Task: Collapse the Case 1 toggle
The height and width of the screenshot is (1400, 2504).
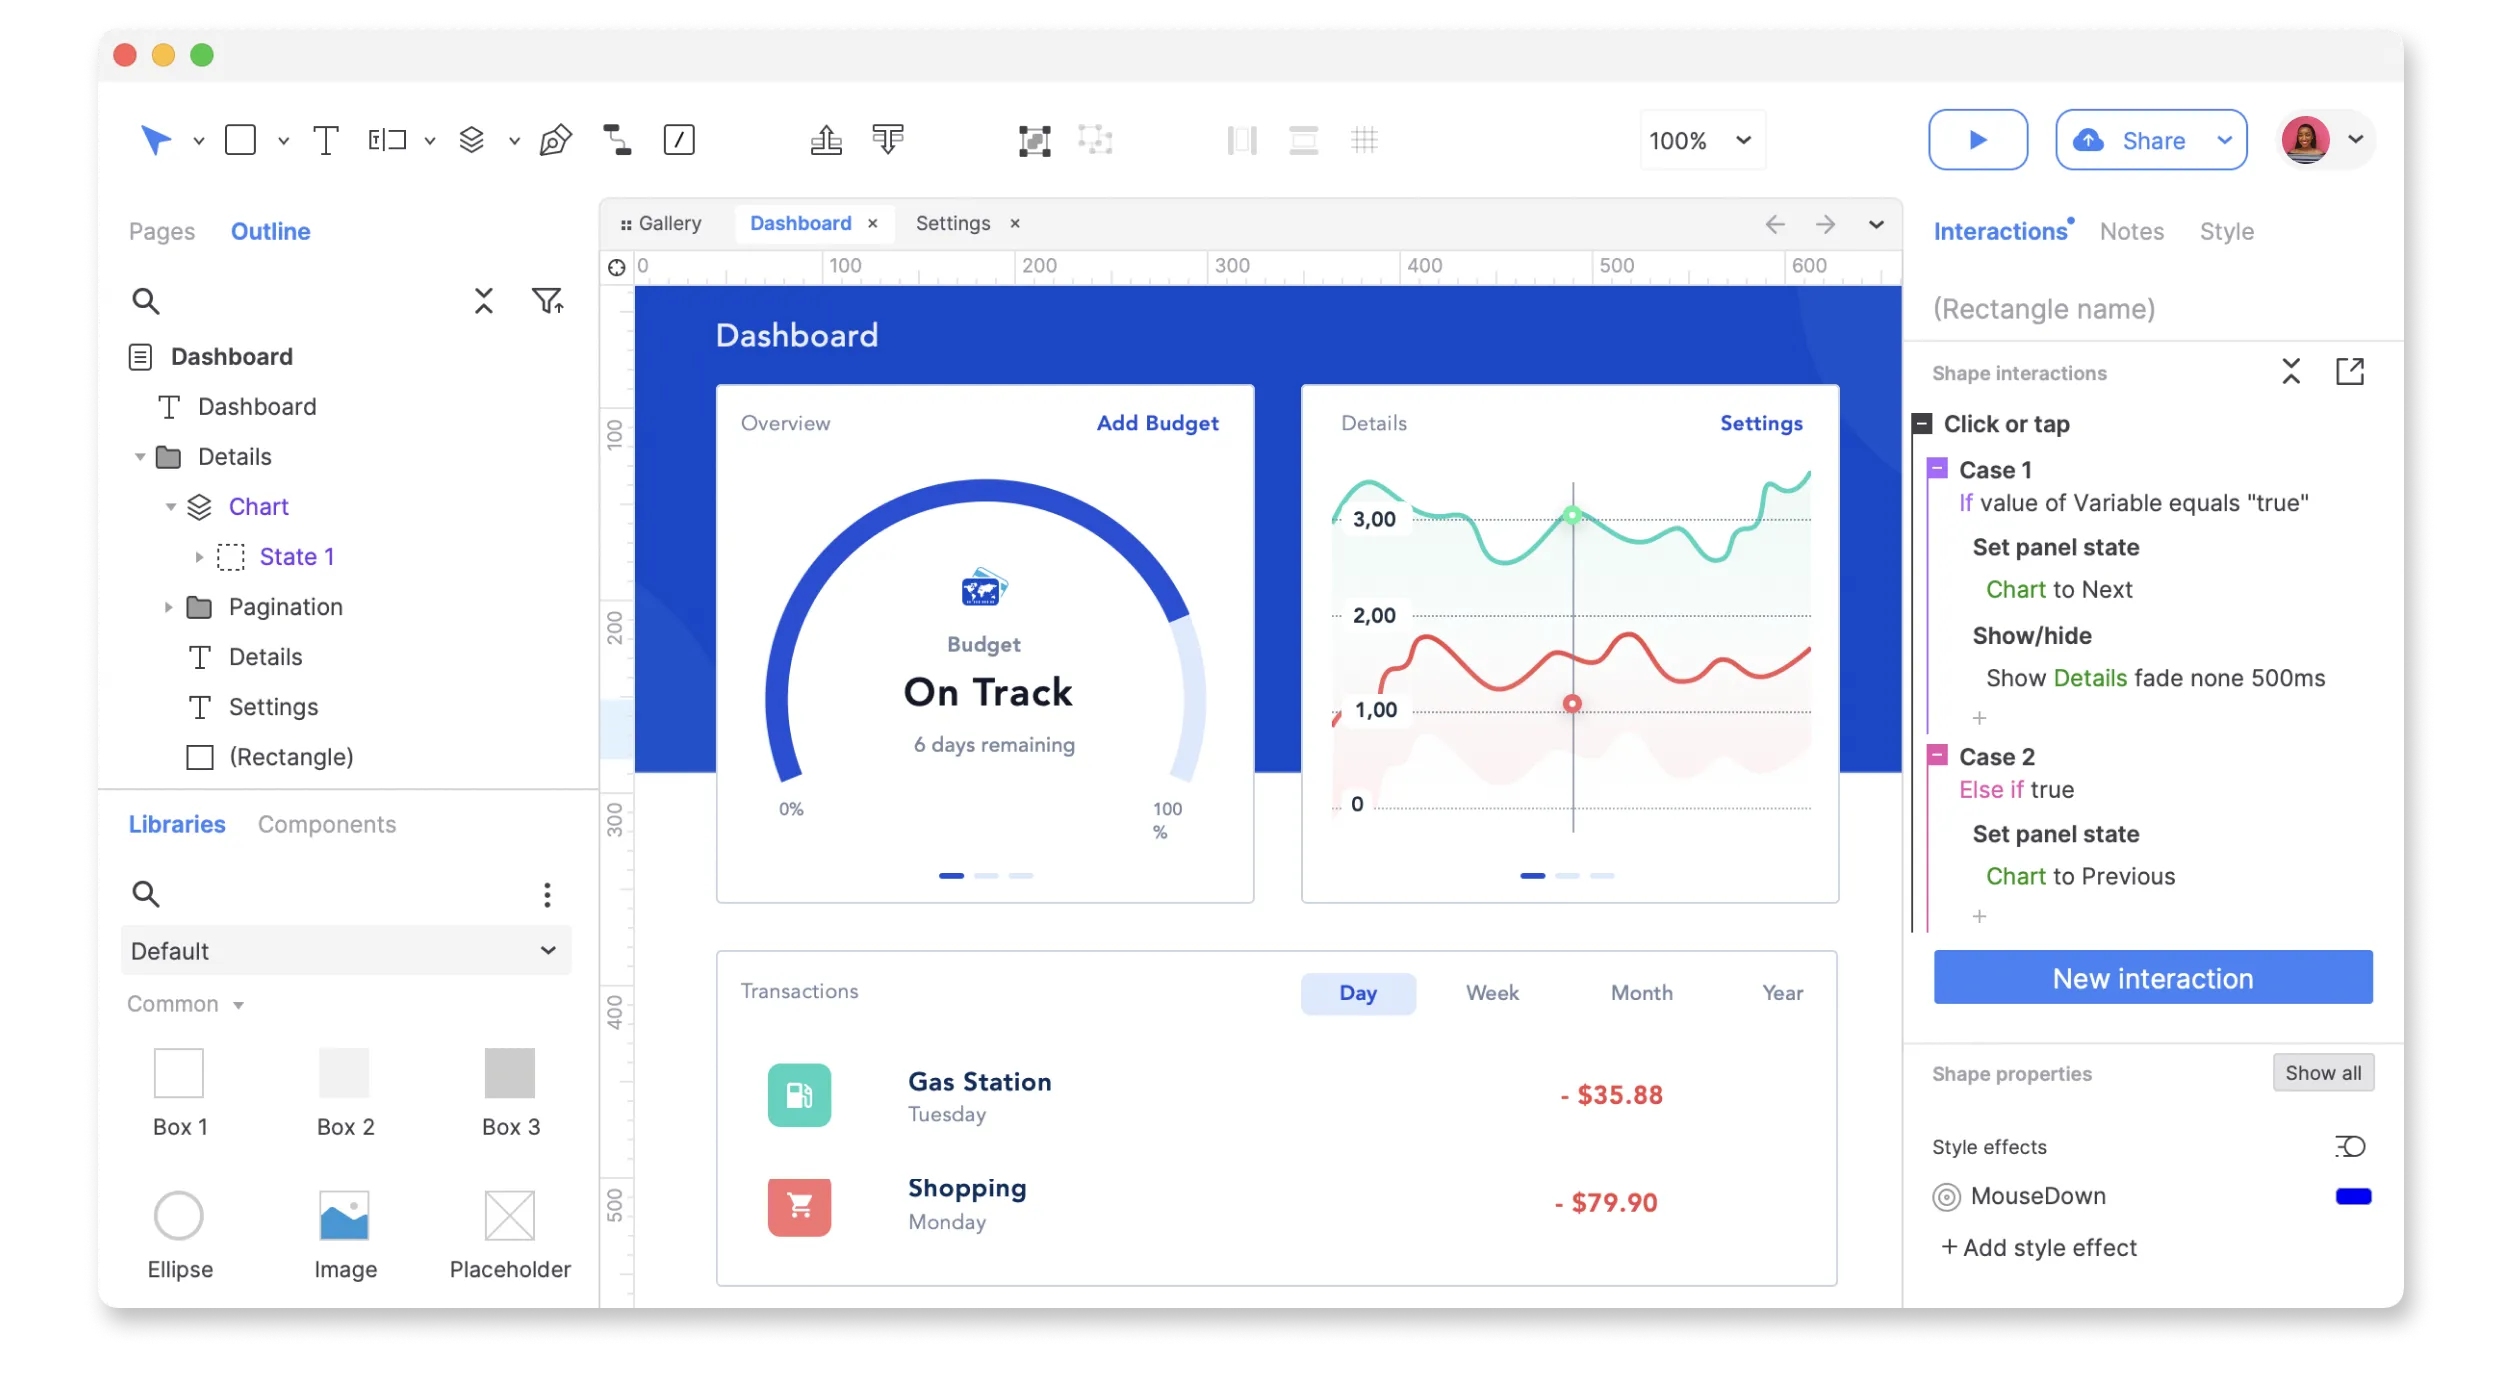Action: click(x=1938, y=468)
